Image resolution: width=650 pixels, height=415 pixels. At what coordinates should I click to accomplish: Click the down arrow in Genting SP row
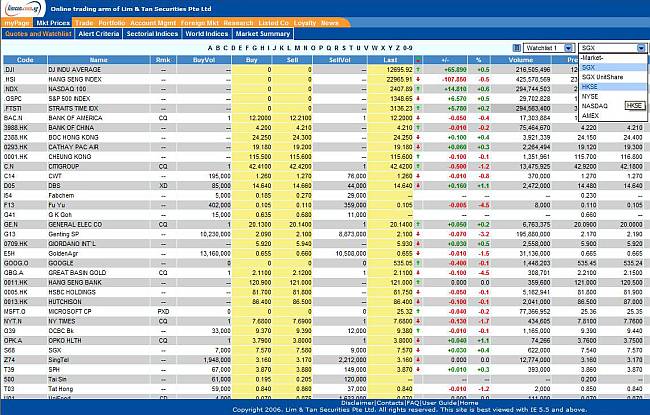(x=418, y=234)
